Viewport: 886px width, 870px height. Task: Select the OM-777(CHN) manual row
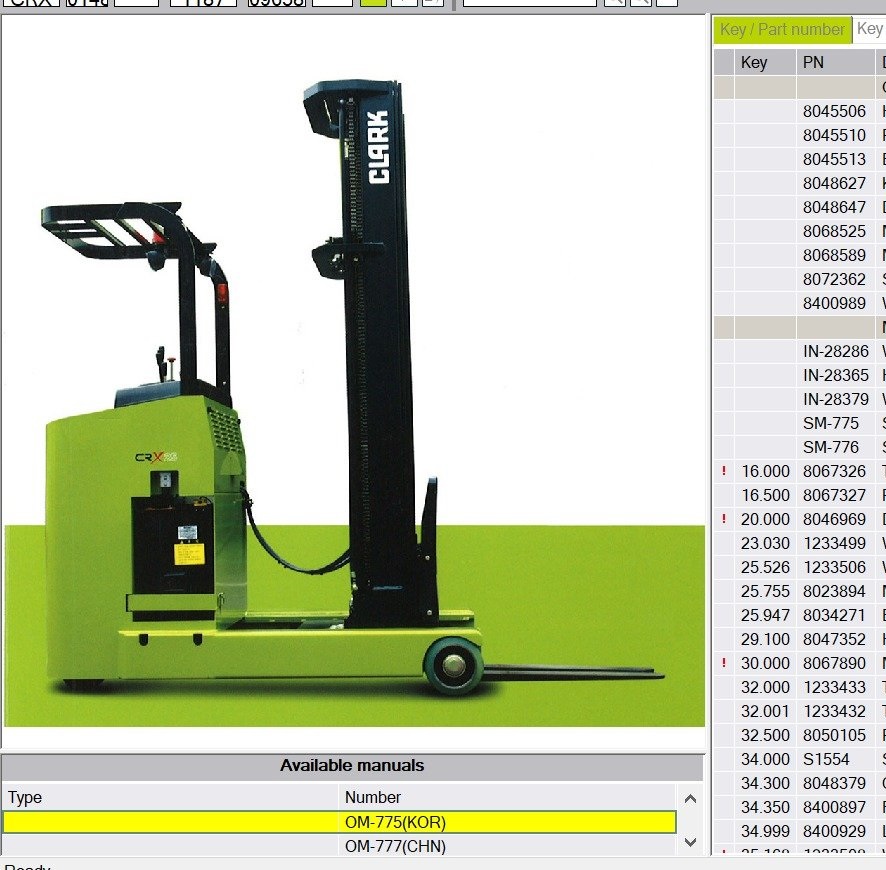pos(339,846)
